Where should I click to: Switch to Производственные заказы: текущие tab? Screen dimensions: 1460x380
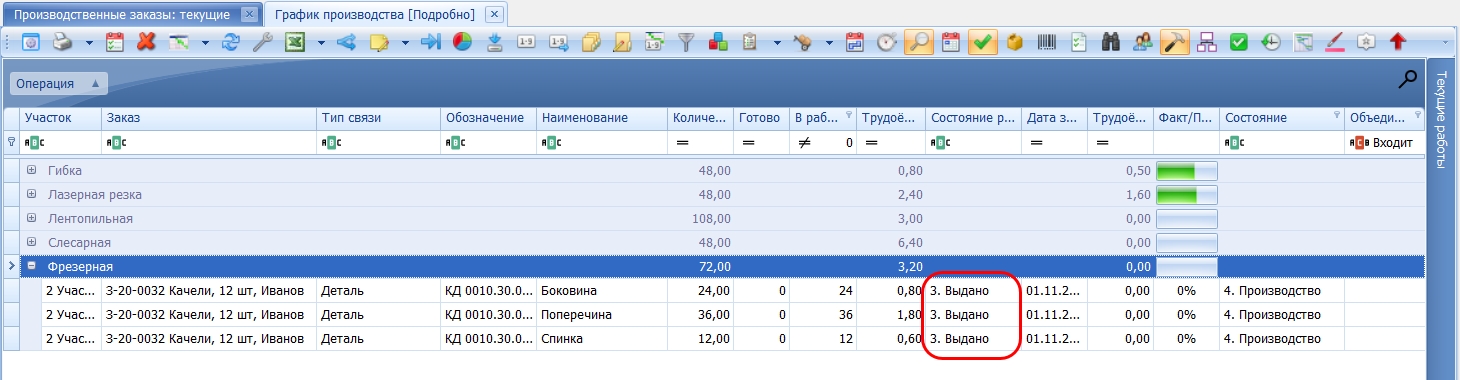pos(132,15)
